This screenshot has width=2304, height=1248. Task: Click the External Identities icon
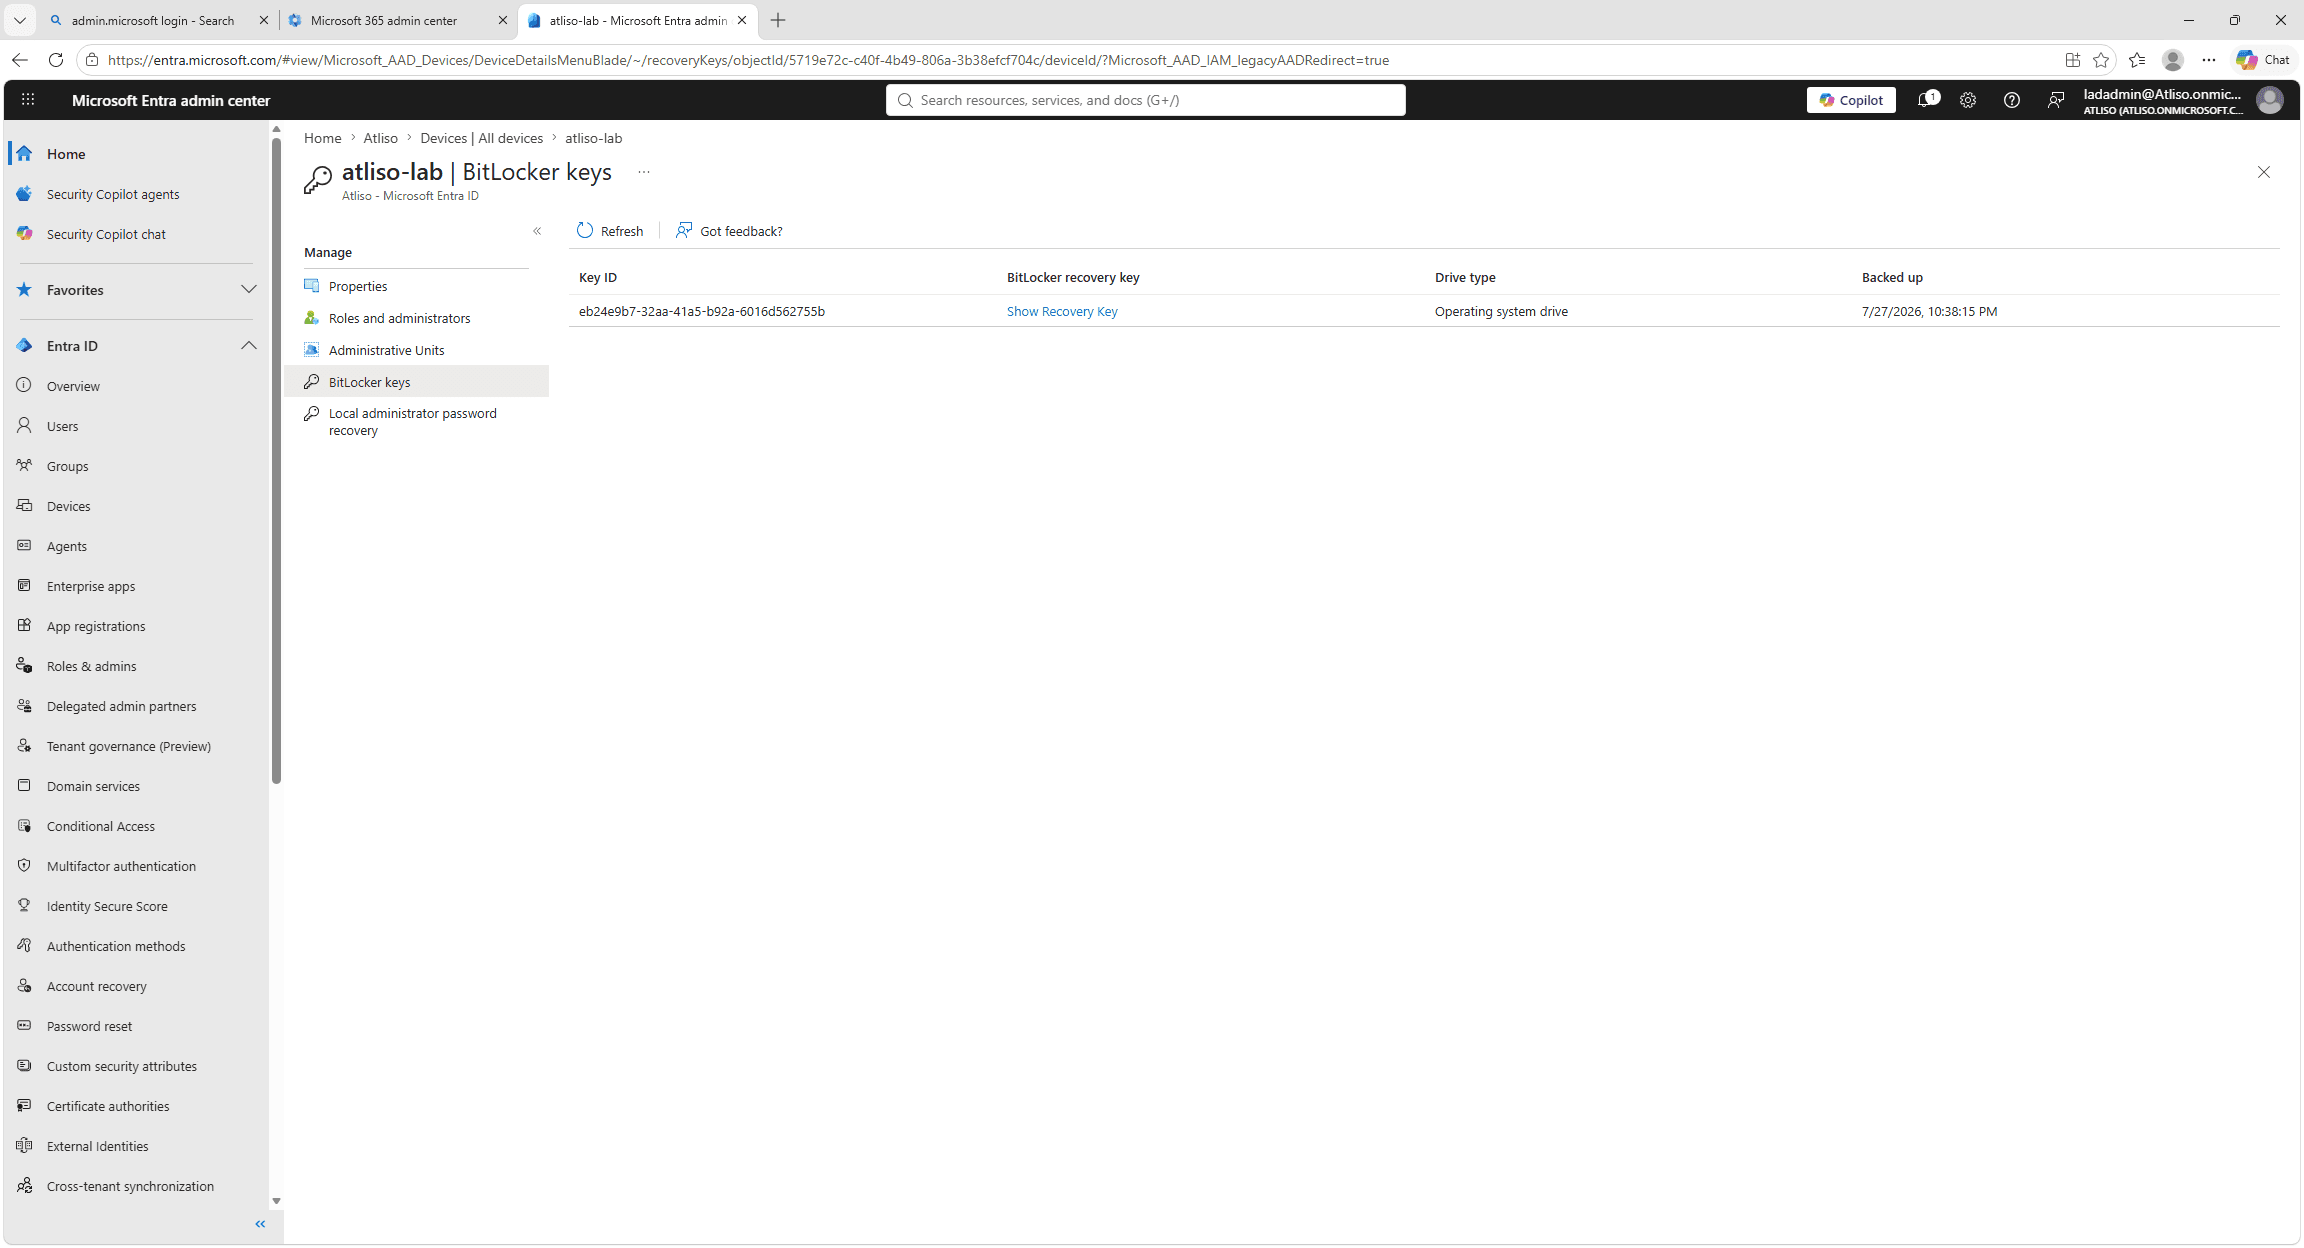[25, 1145]
